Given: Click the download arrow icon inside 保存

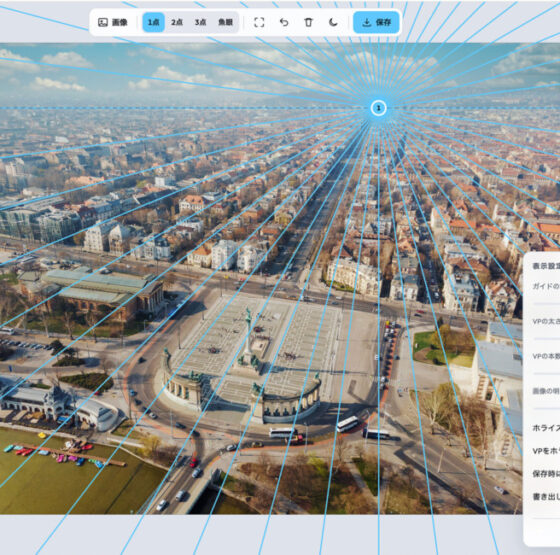Looking at the screenshot, I should pyautogui.click(x=366, y=22).
